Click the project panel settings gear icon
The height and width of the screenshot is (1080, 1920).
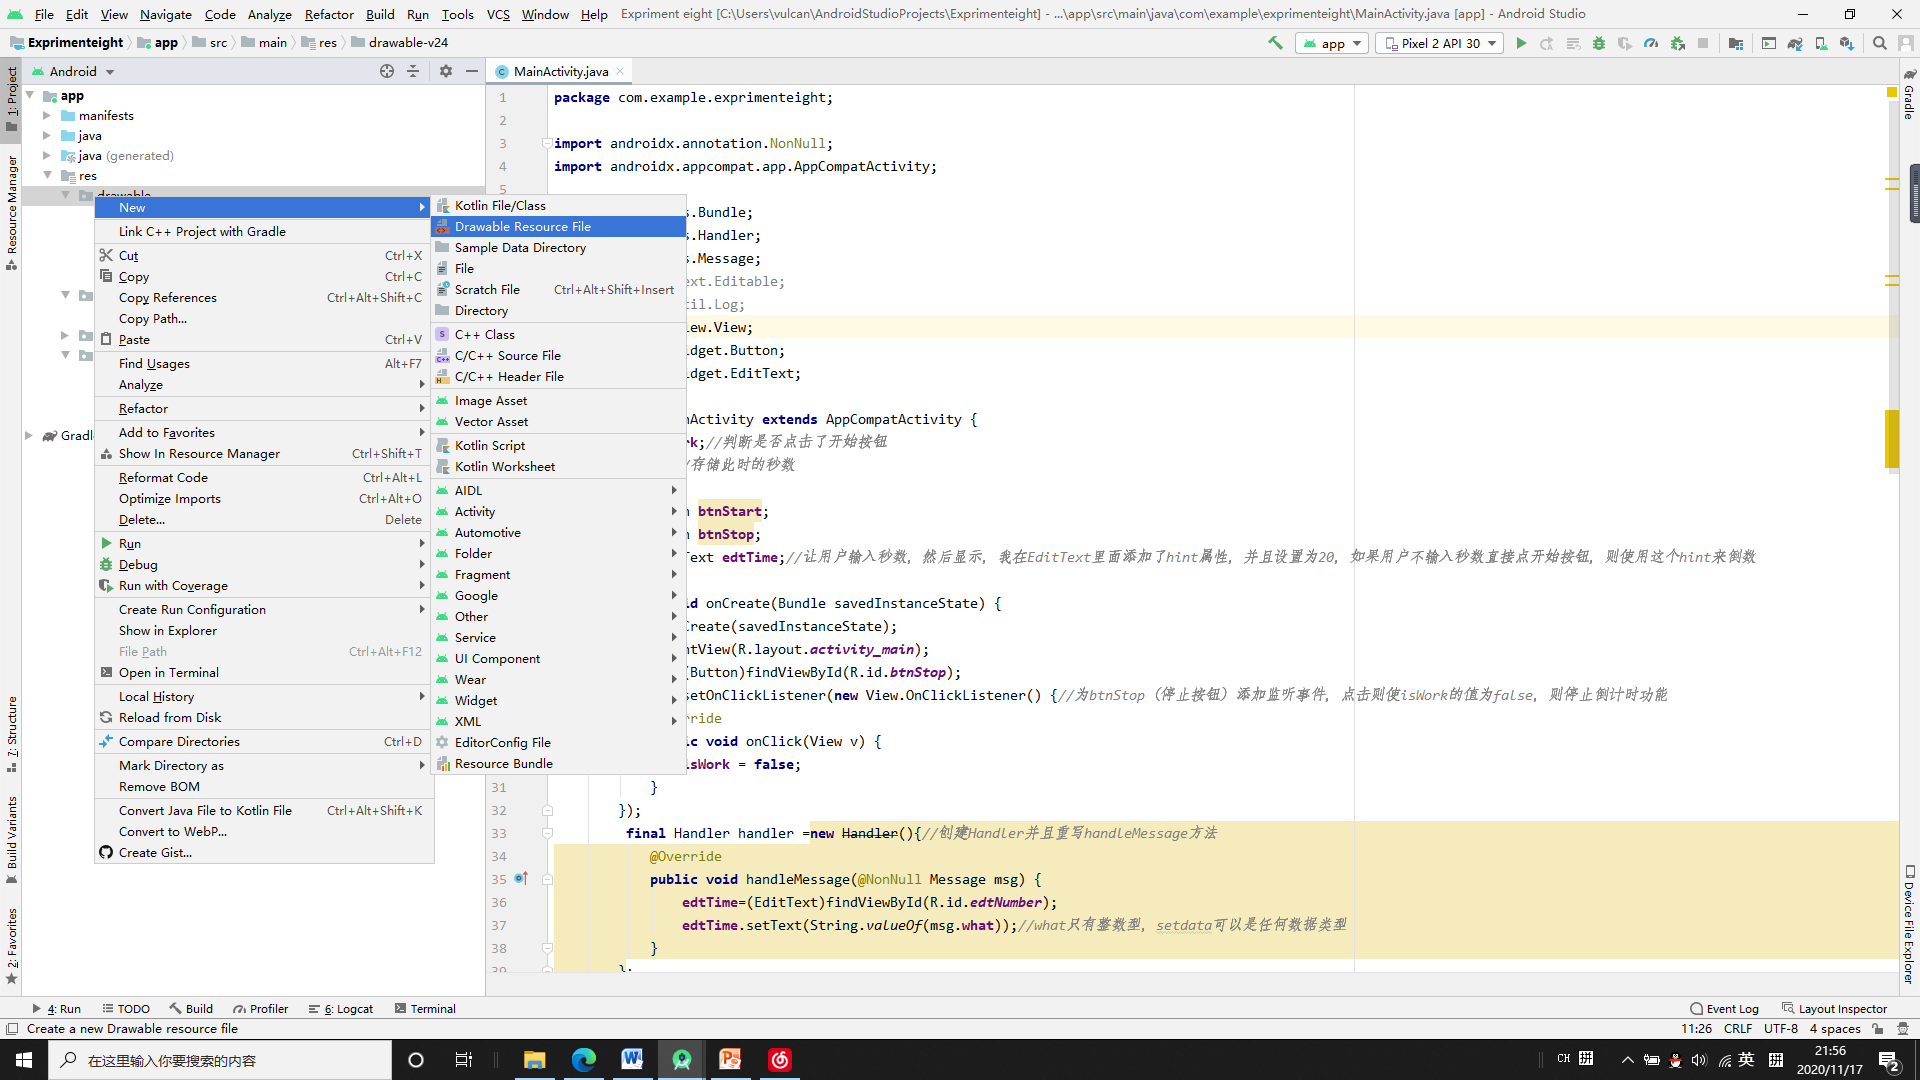[x=446, y=71]
